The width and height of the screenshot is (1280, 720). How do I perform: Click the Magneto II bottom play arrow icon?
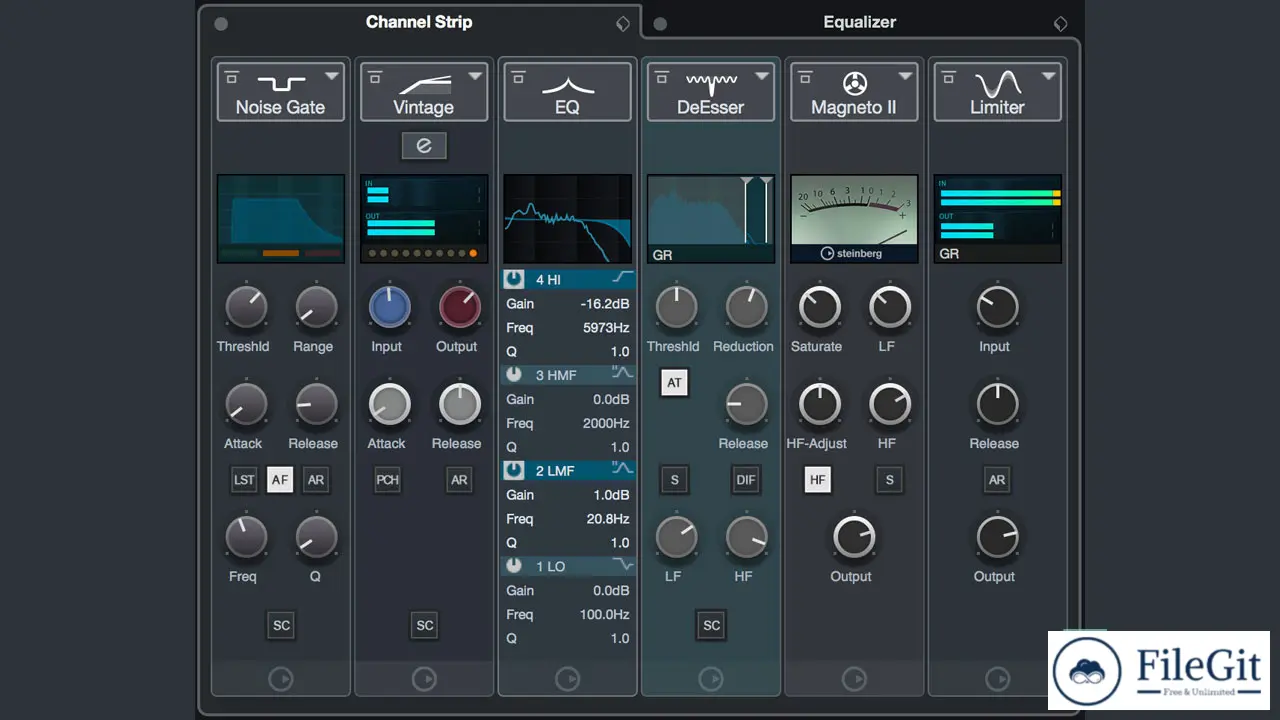tap(854, 680)
